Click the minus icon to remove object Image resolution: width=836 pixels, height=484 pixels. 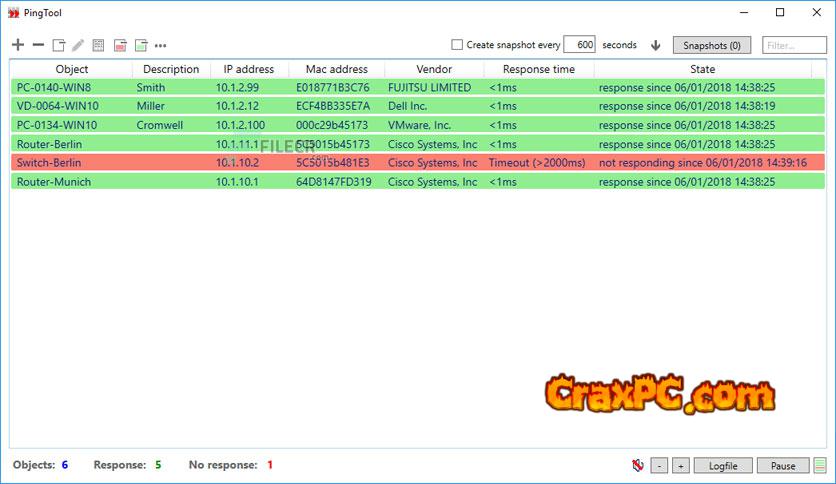tap(38, 45)
